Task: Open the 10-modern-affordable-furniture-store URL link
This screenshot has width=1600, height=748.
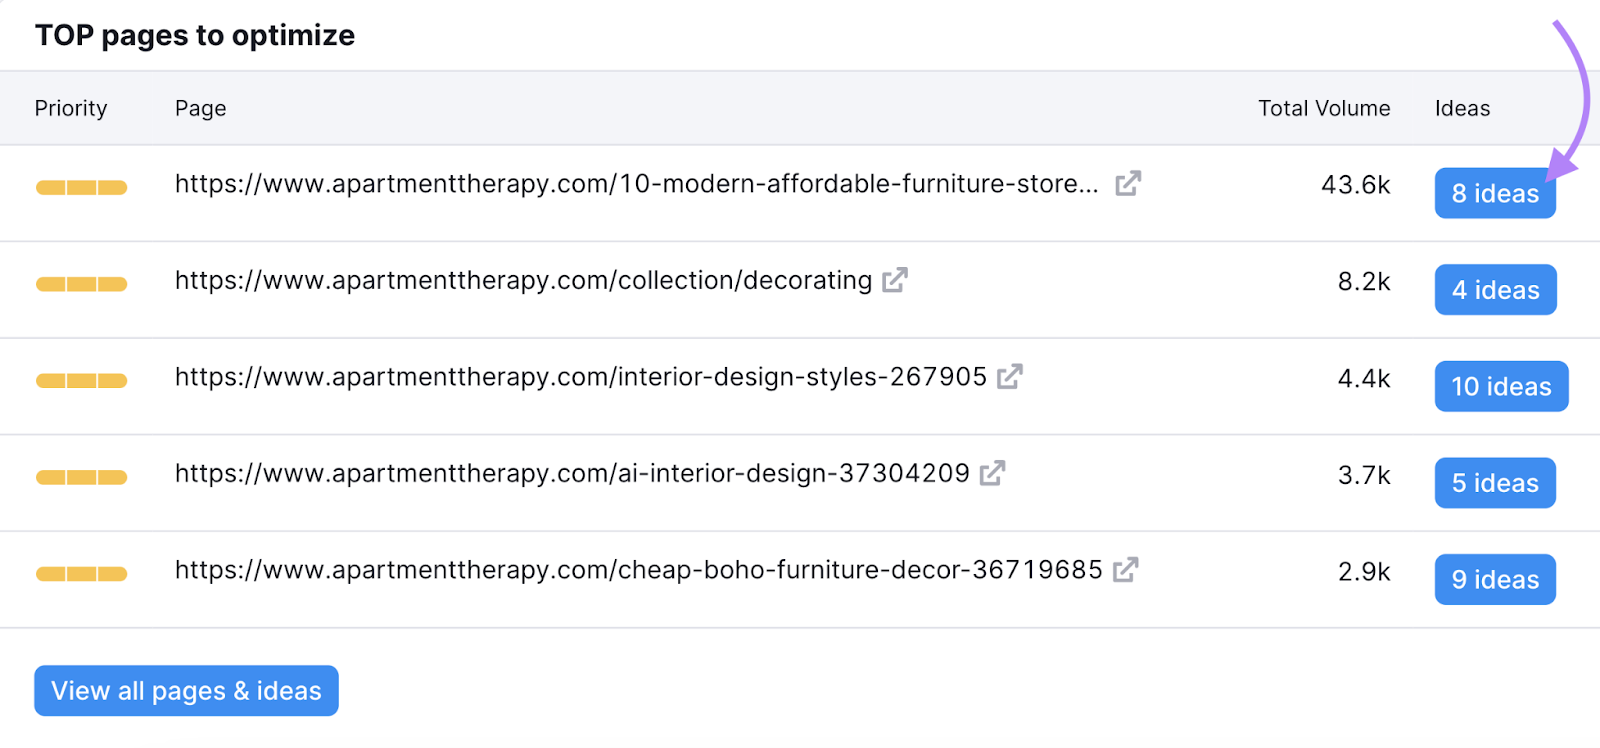Action: [636, 184]
